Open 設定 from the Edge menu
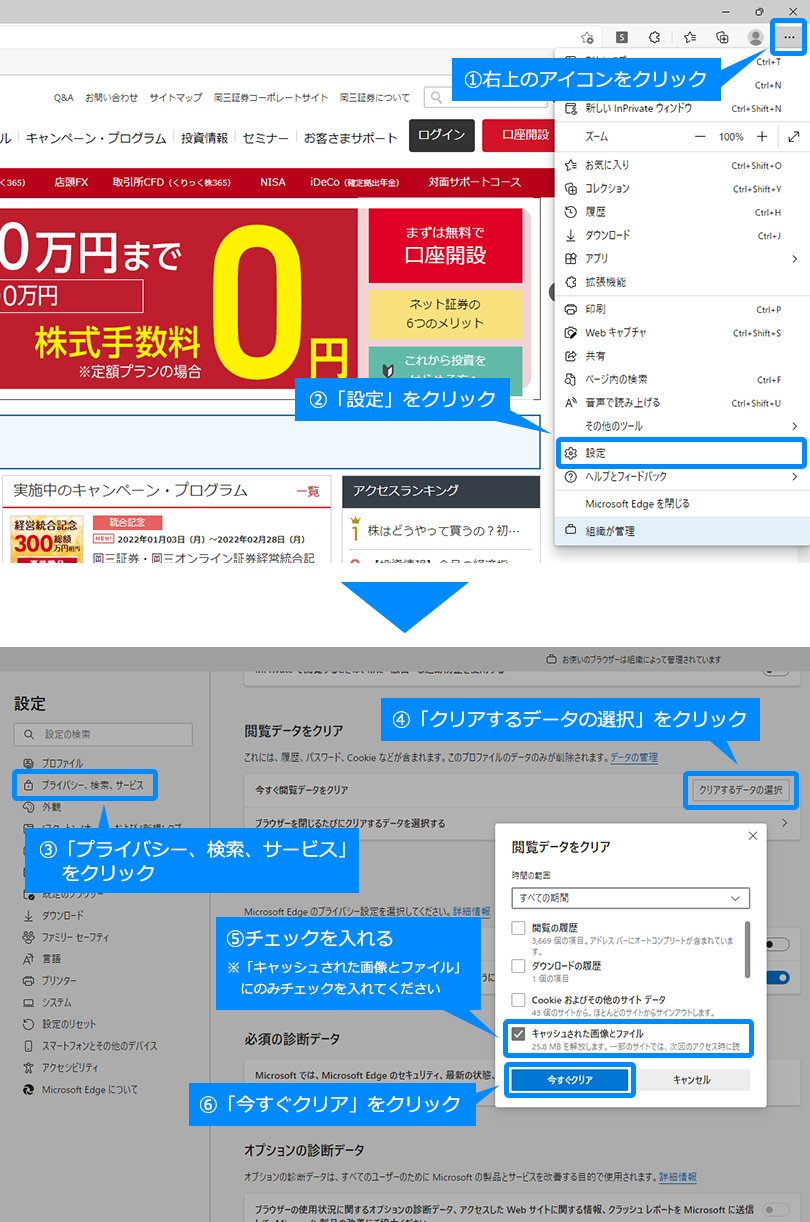The height and width of the screenshot is (1222, 810). 682,453
